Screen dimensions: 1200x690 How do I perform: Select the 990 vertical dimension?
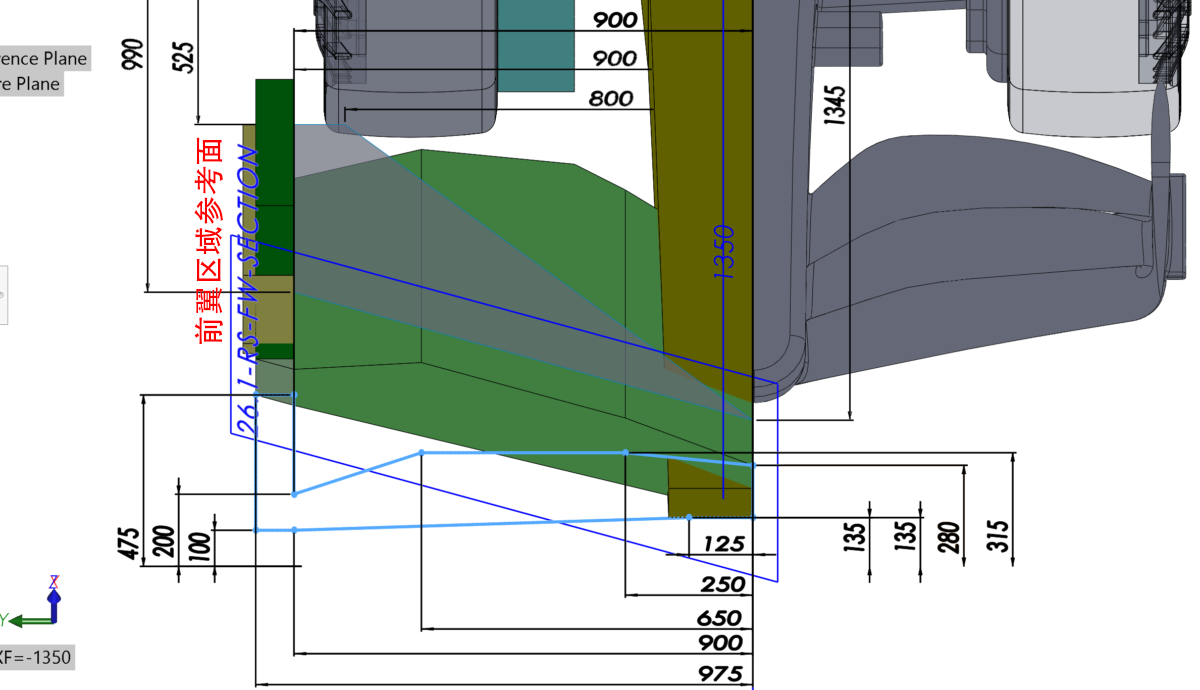[x=133, y=55]
